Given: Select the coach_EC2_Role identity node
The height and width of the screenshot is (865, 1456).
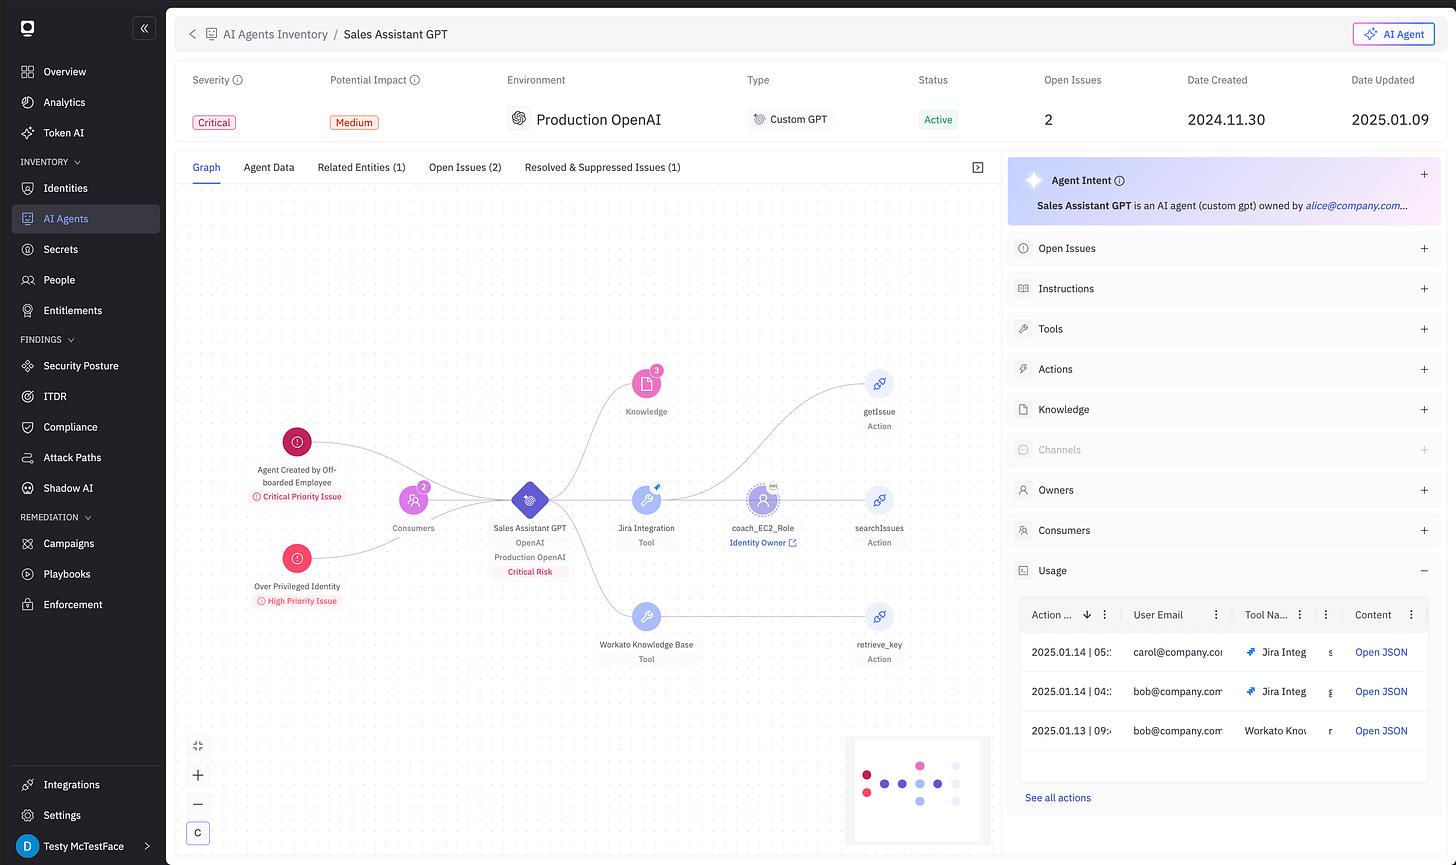Looking at the screenshot, I should pyautogui.click(x=763, y=500).
